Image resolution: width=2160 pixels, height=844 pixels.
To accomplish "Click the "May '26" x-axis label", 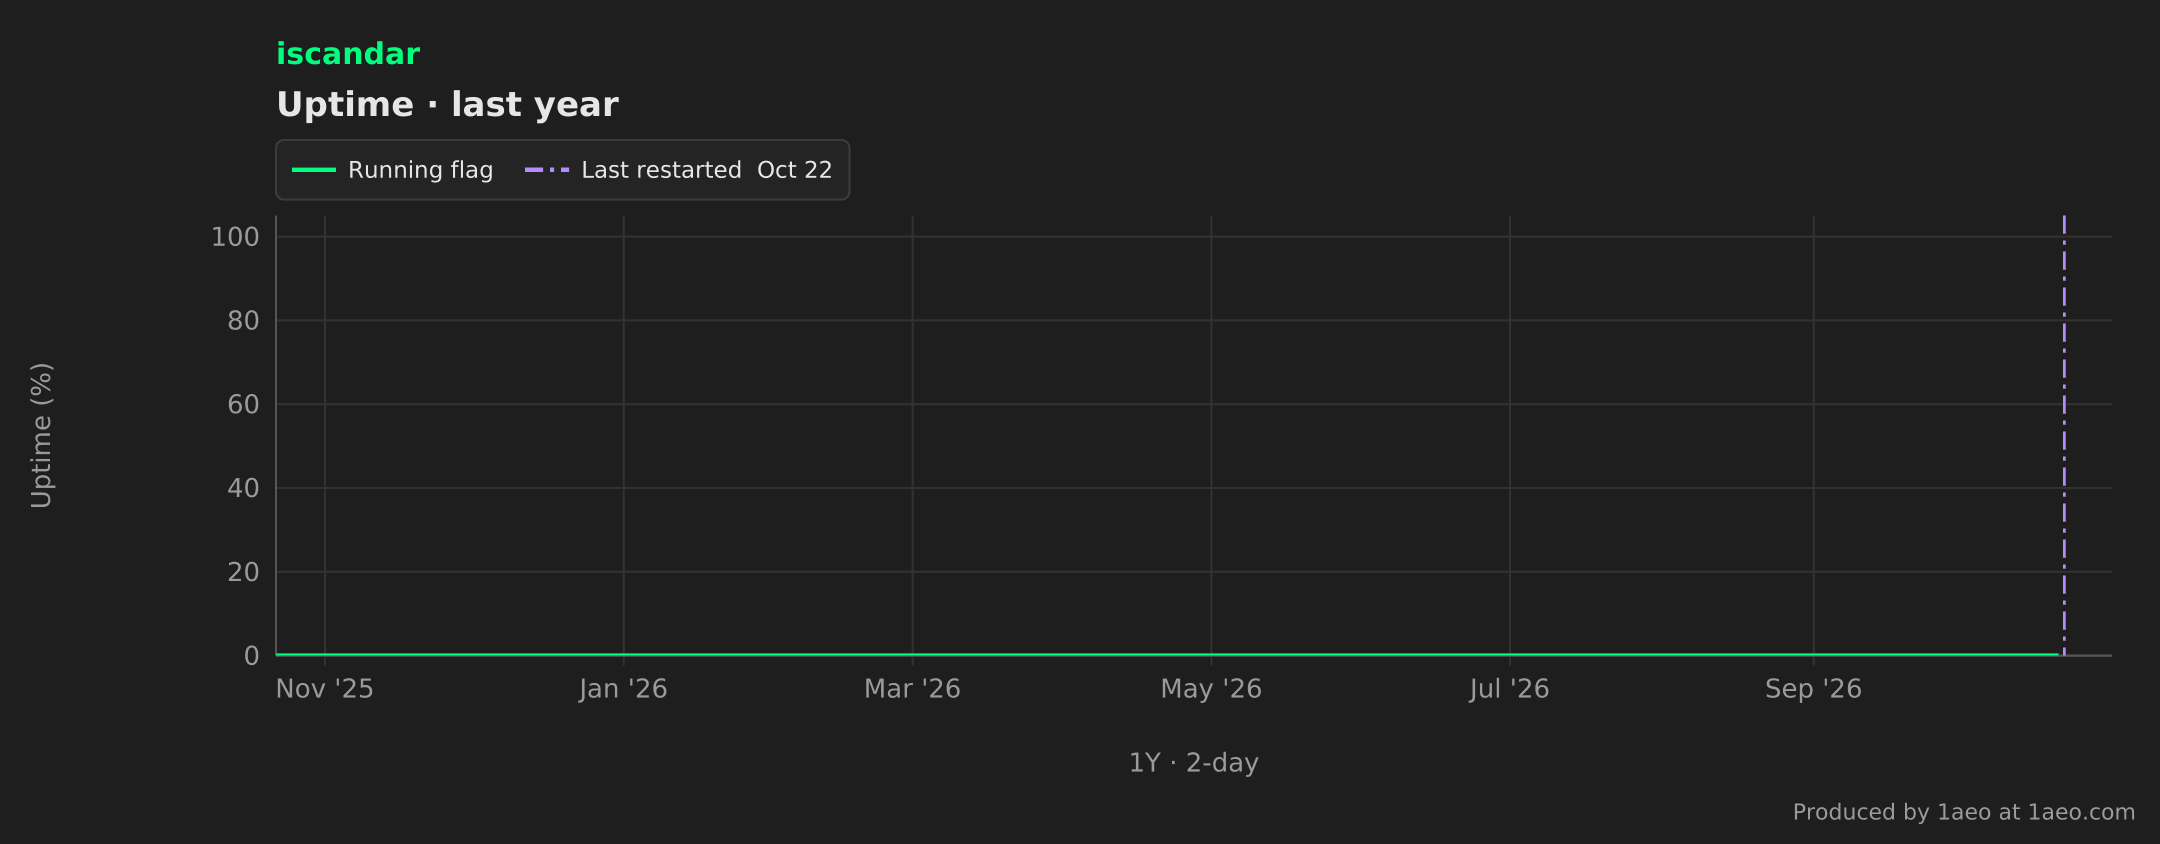I will (x=1211, y=689).
